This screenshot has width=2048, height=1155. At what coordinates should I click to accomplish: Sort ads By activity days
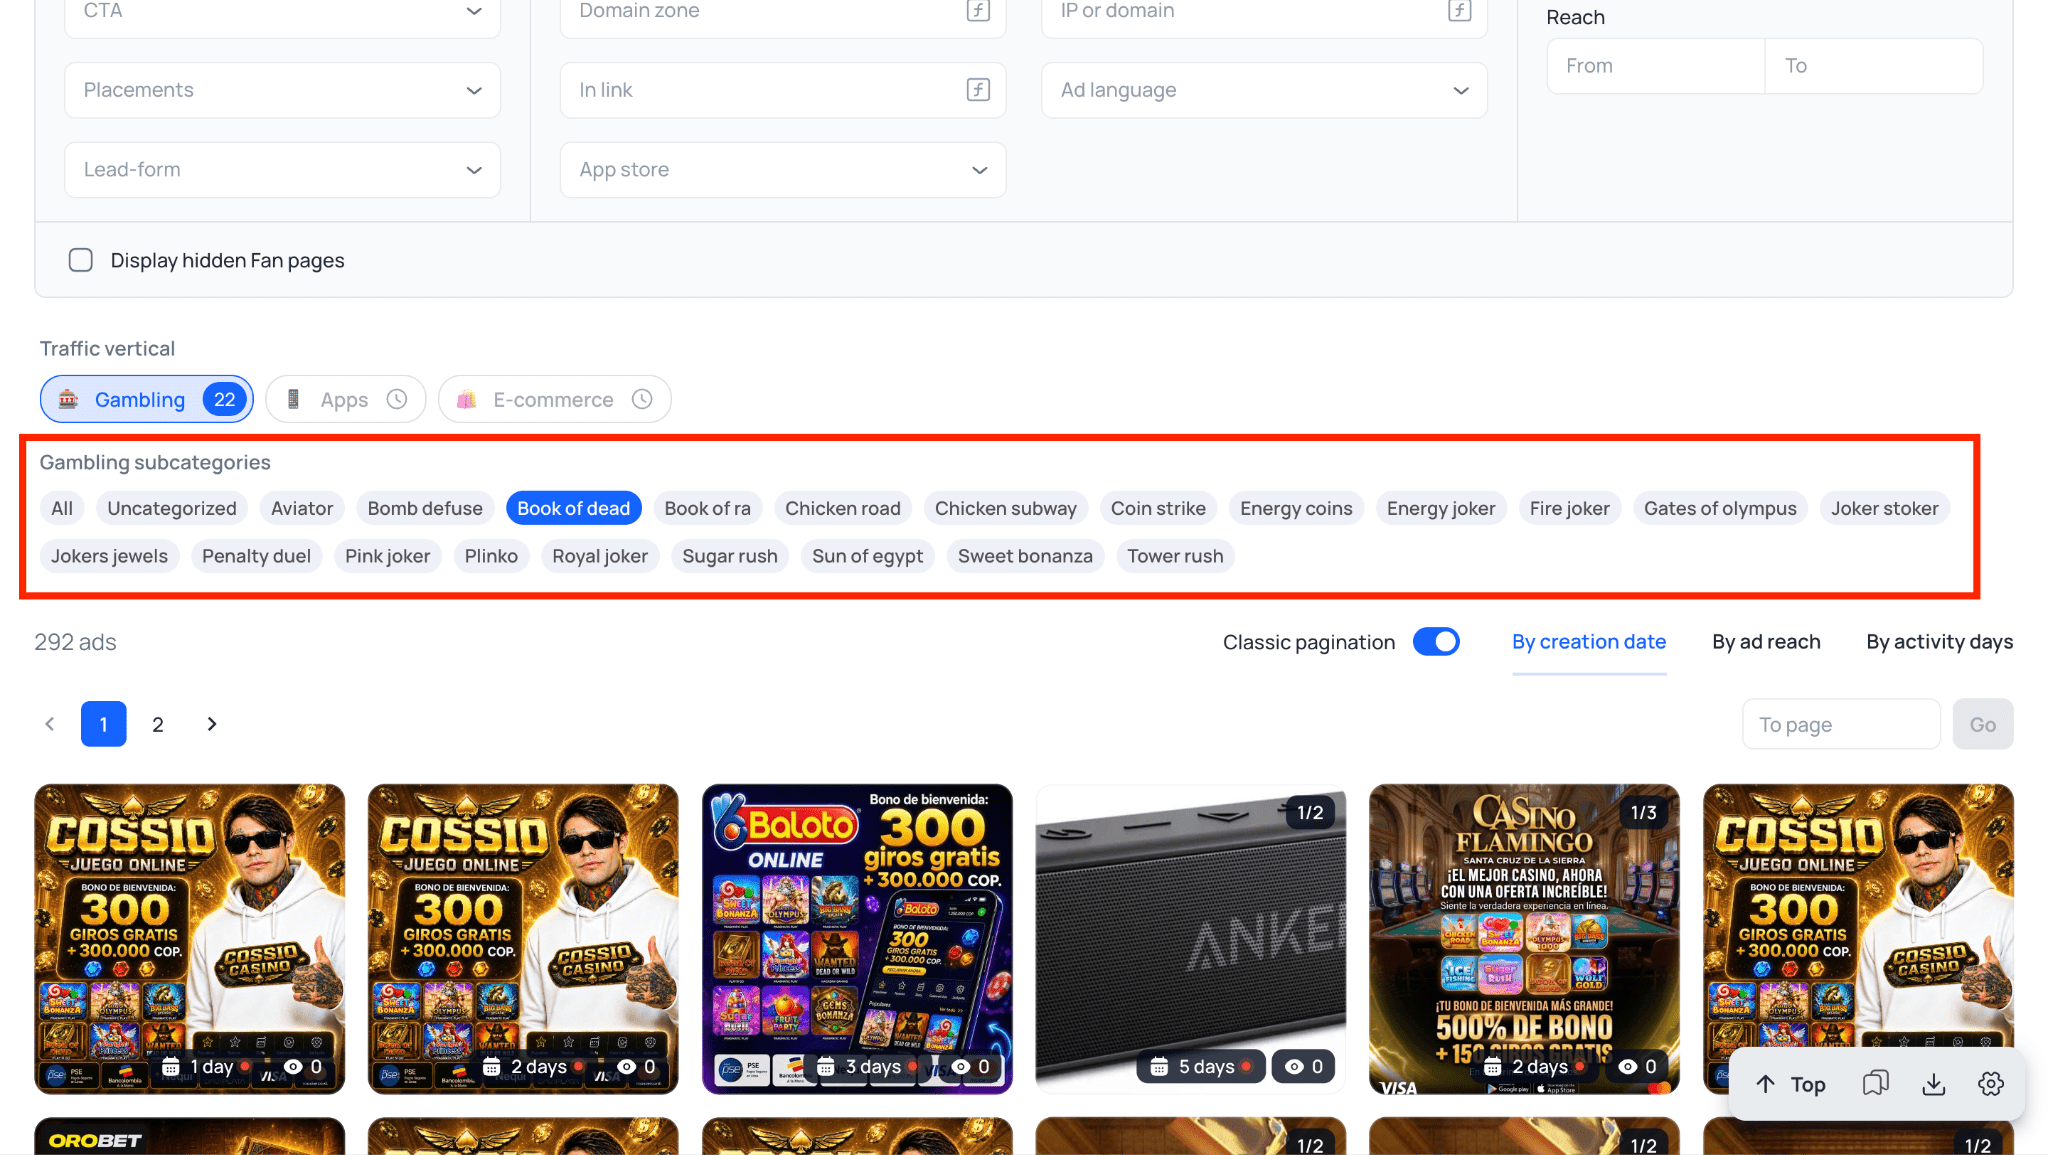point(1940,642)
